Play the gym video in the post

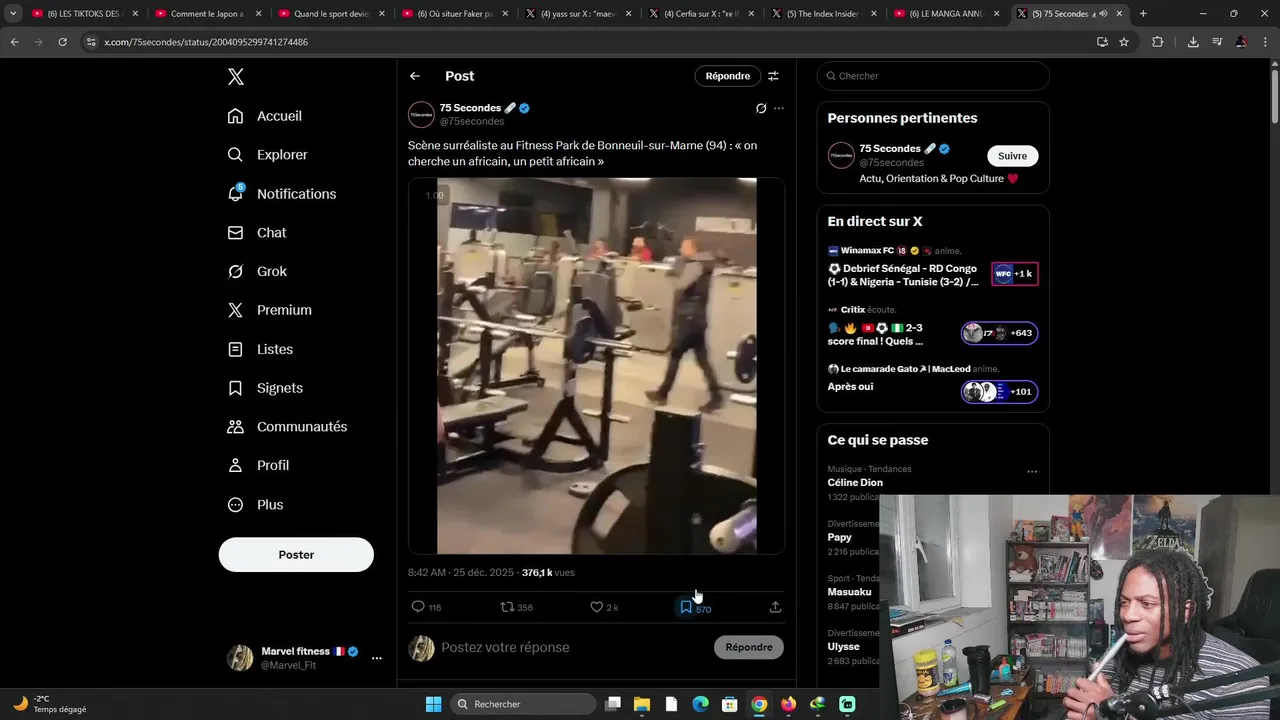596,366
